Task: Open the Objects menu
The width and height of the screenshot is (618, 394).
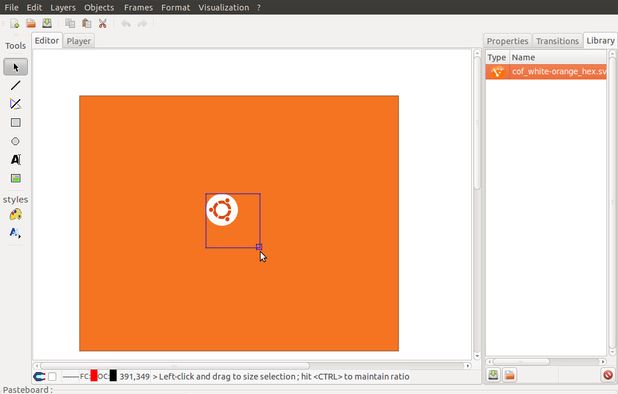Action: coord(99,7)
